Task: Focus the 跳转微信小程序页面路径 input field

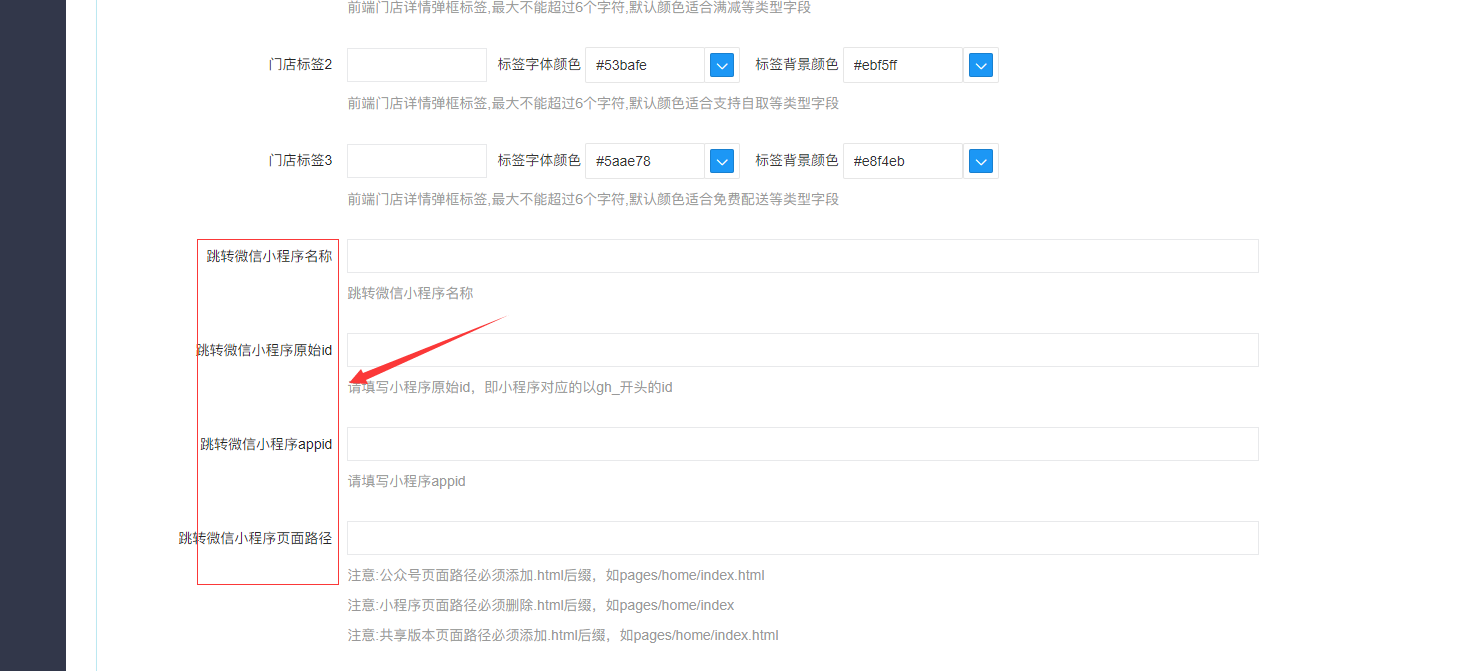Action: [802, 538]
